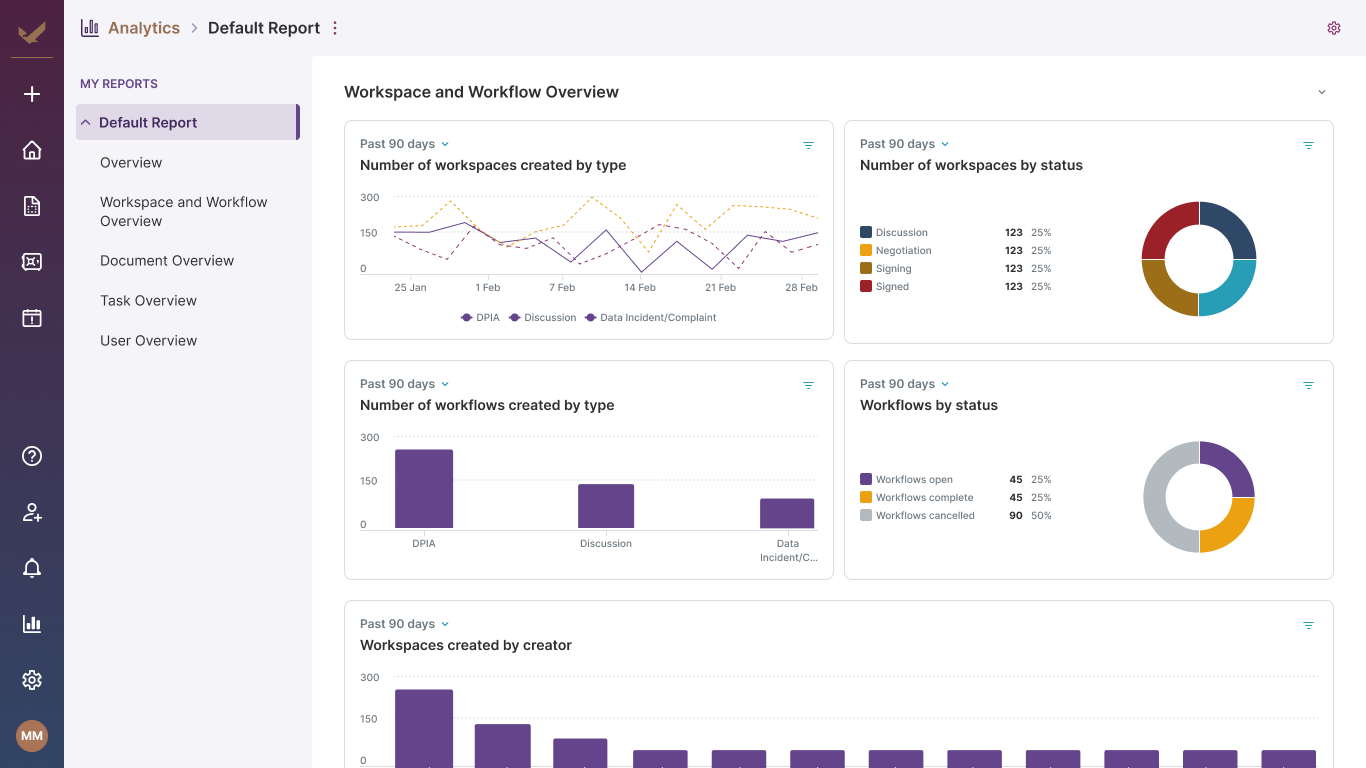
Task: Click the Workflows open legend entry
Action: point(907,479)
